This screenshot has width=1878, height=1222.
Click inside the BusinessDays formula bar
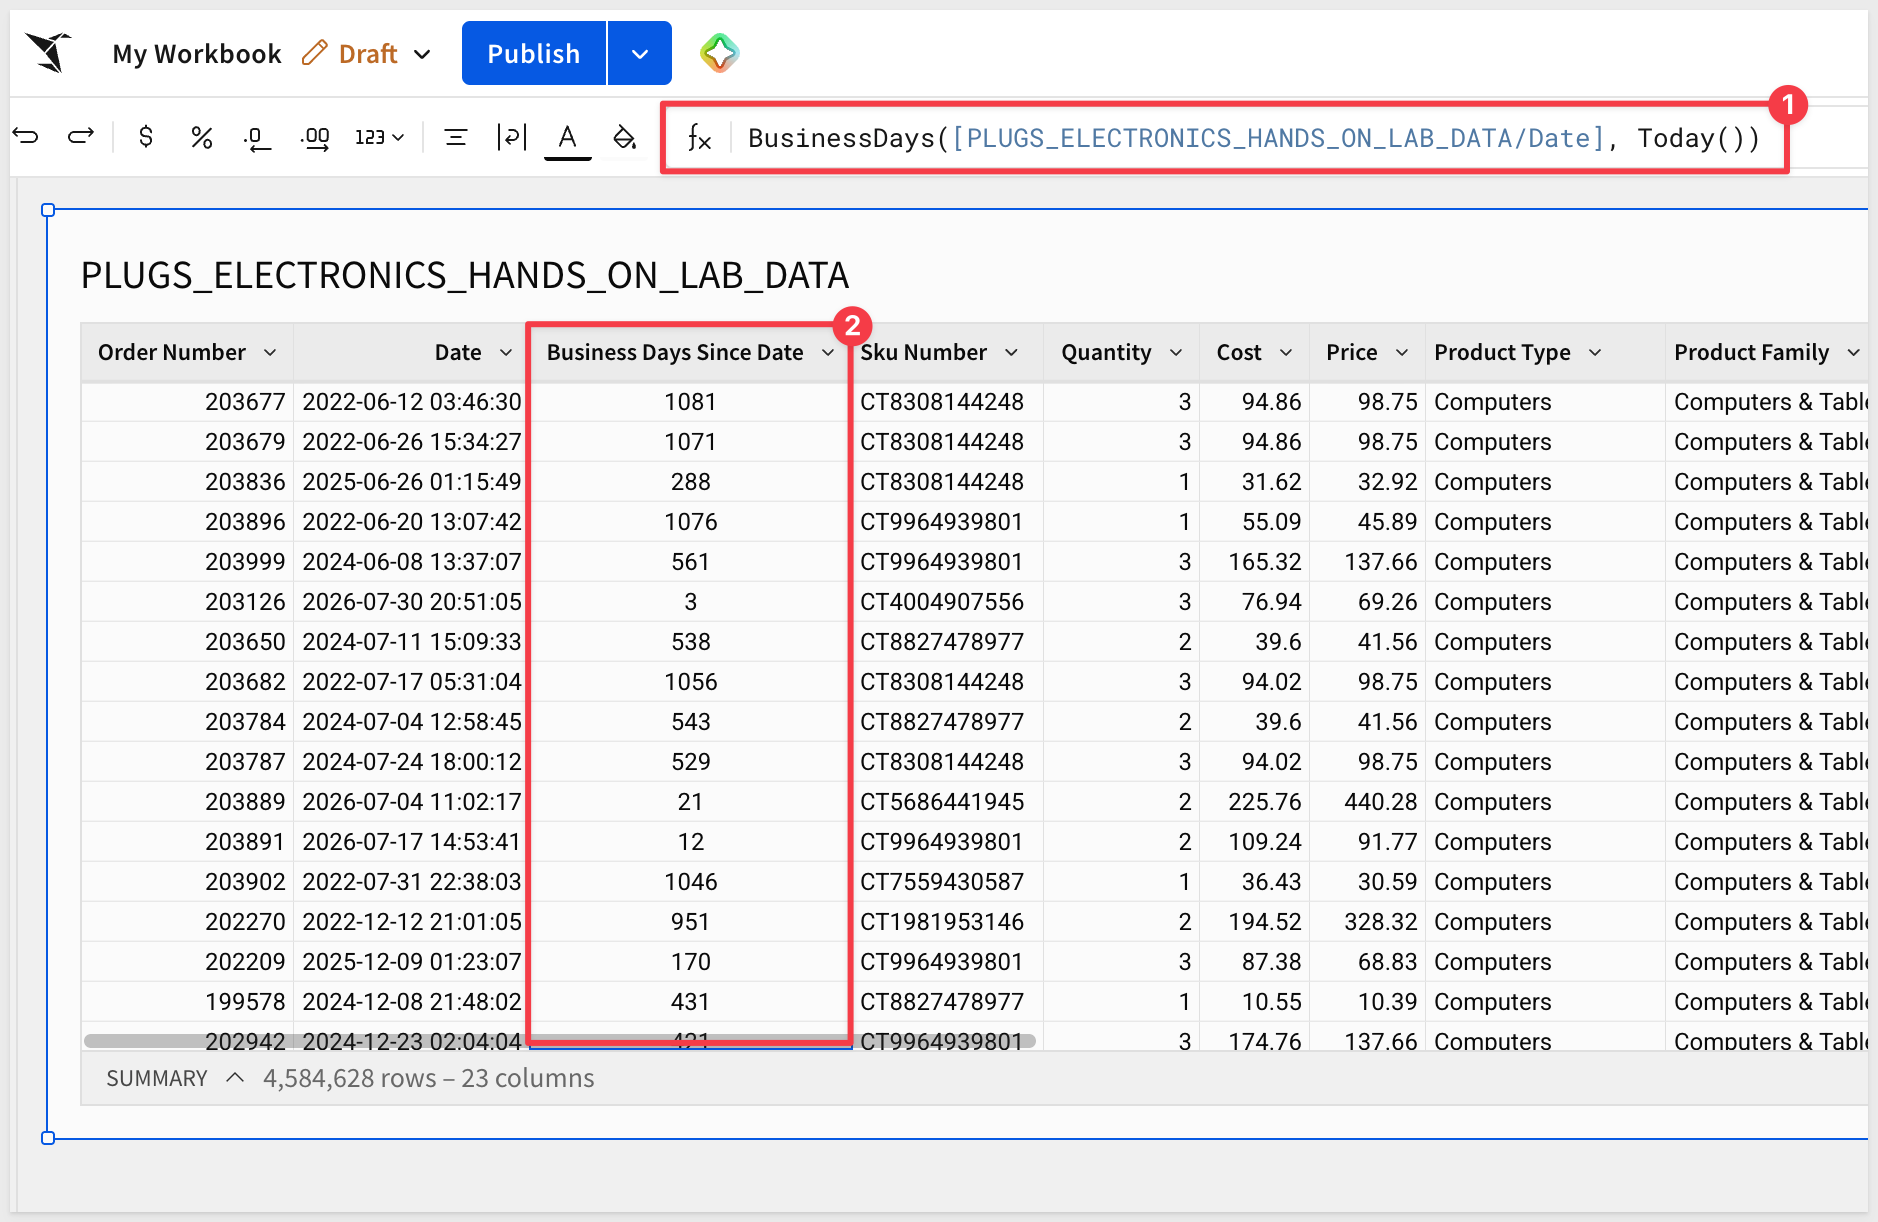1254,138
